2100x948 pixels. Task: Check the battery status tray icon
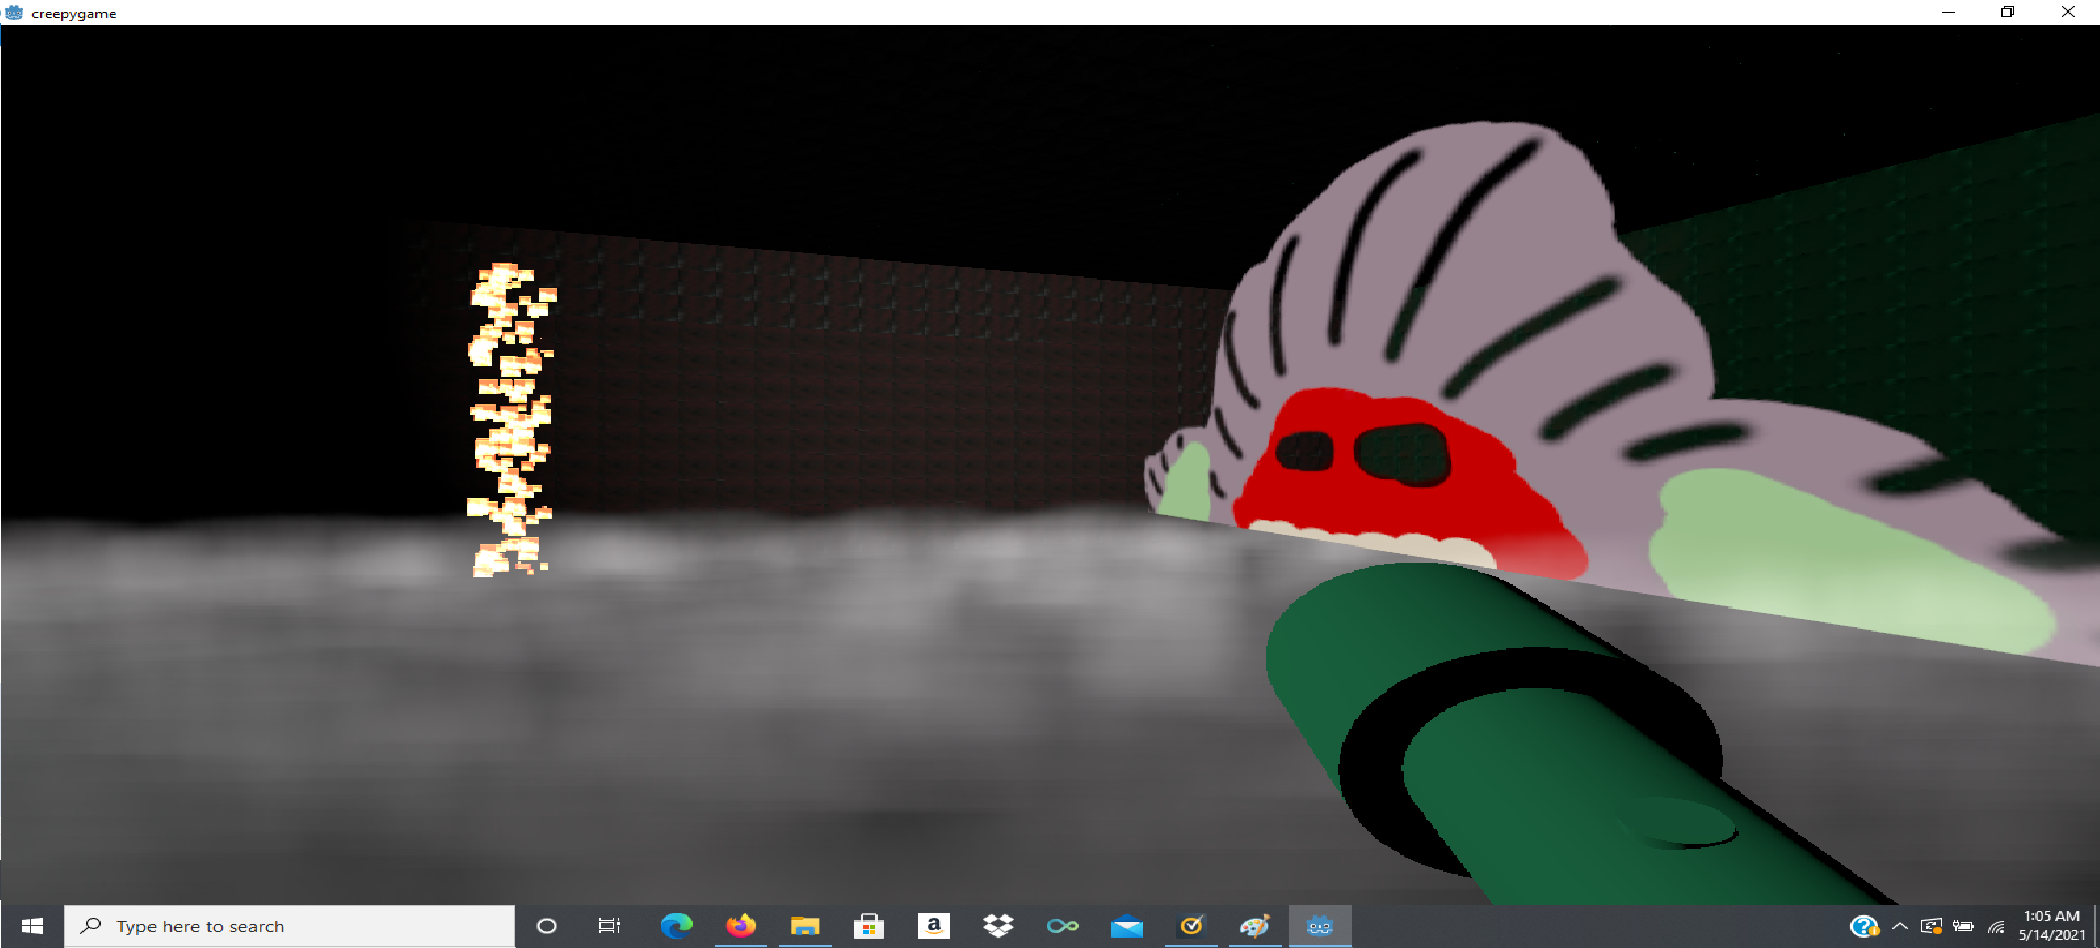coord(1964,926)
